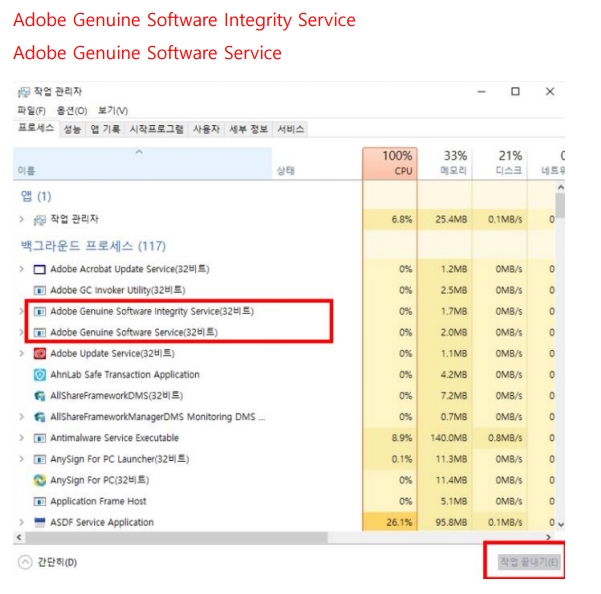Sort by the 이름 column header
The image size is (601, 594).
pyautogui.click(x=143, y=164)
